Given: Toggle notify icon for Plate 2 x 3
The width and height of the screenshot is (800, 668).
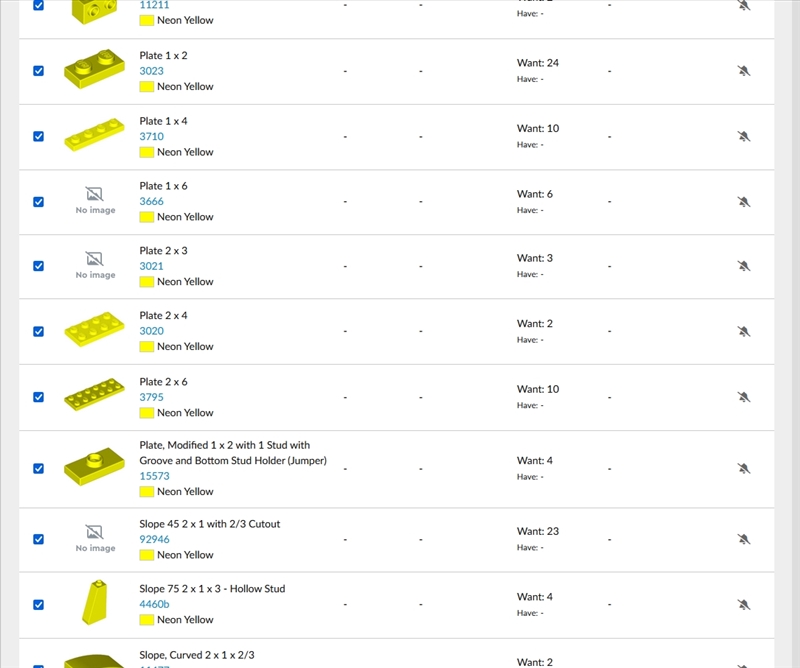Looking at the screenshot, I should click(743, 266).
